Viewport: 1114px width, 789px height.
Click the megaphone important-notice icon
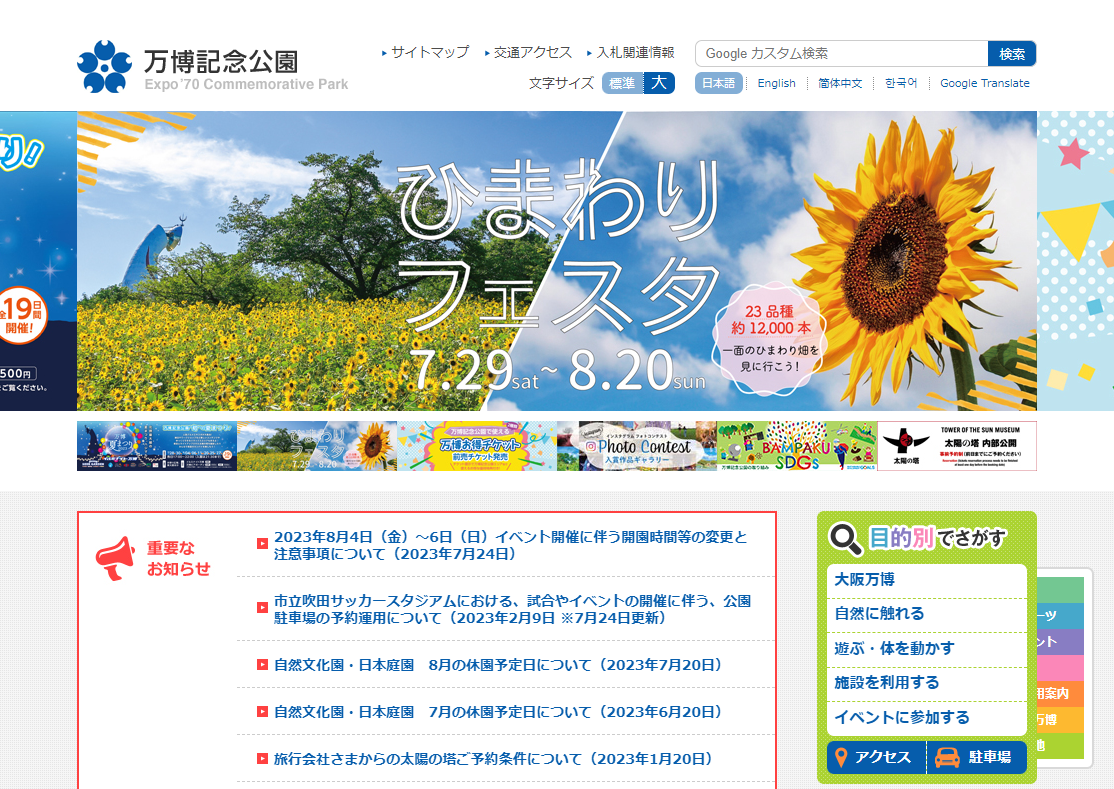[114, 558]
